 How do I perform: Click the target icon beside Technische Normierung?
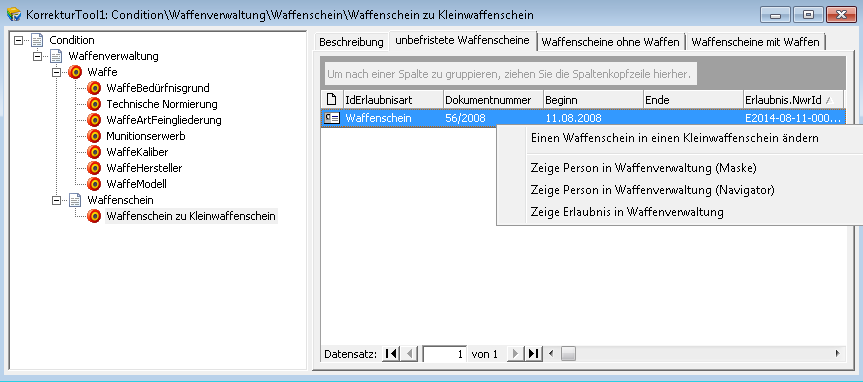point(94,104)
